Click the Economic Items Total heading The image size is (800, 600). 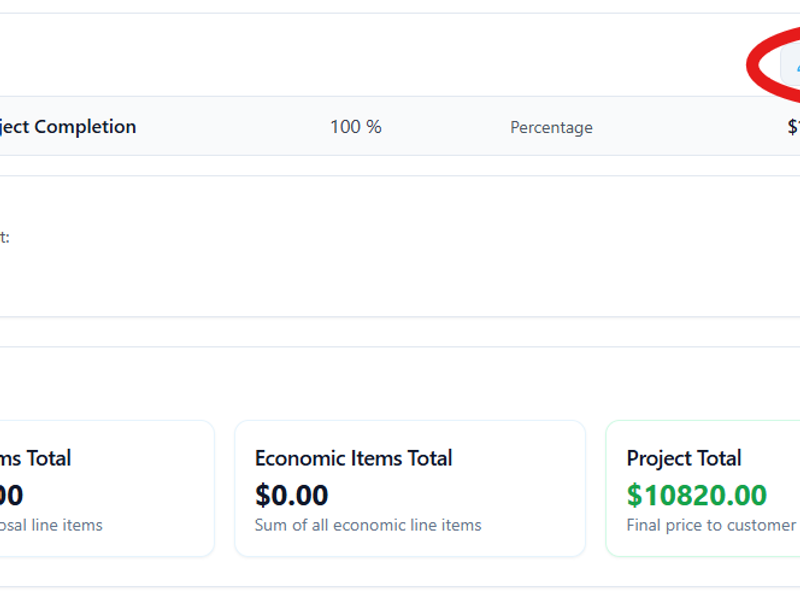(353, 458)
